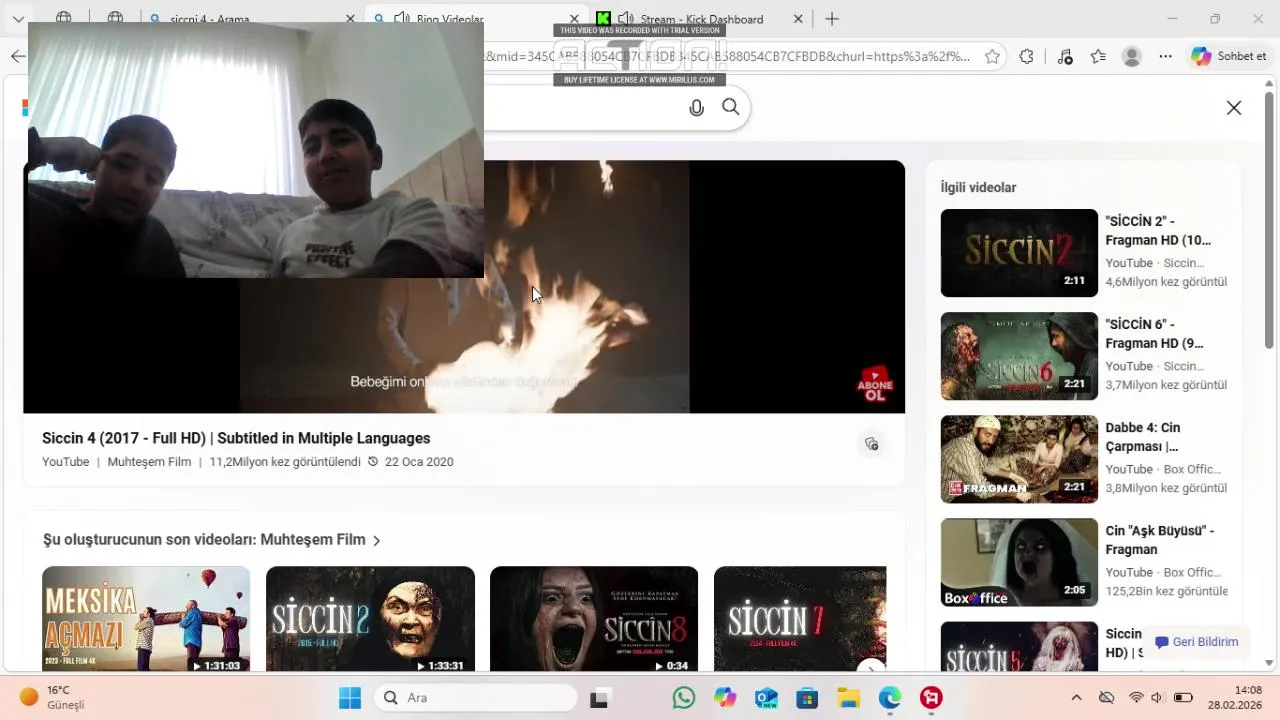Click the address bar URL field
1280x720 pixels.
(x=727, y=57)
